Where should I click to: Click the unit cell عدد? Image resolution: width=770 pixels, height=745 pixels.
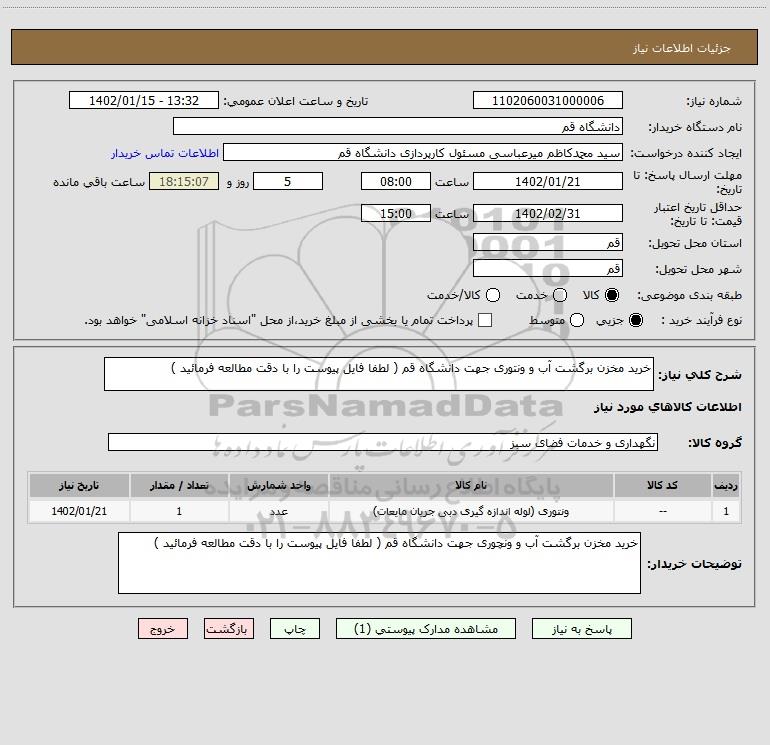(x=278, y=511)
